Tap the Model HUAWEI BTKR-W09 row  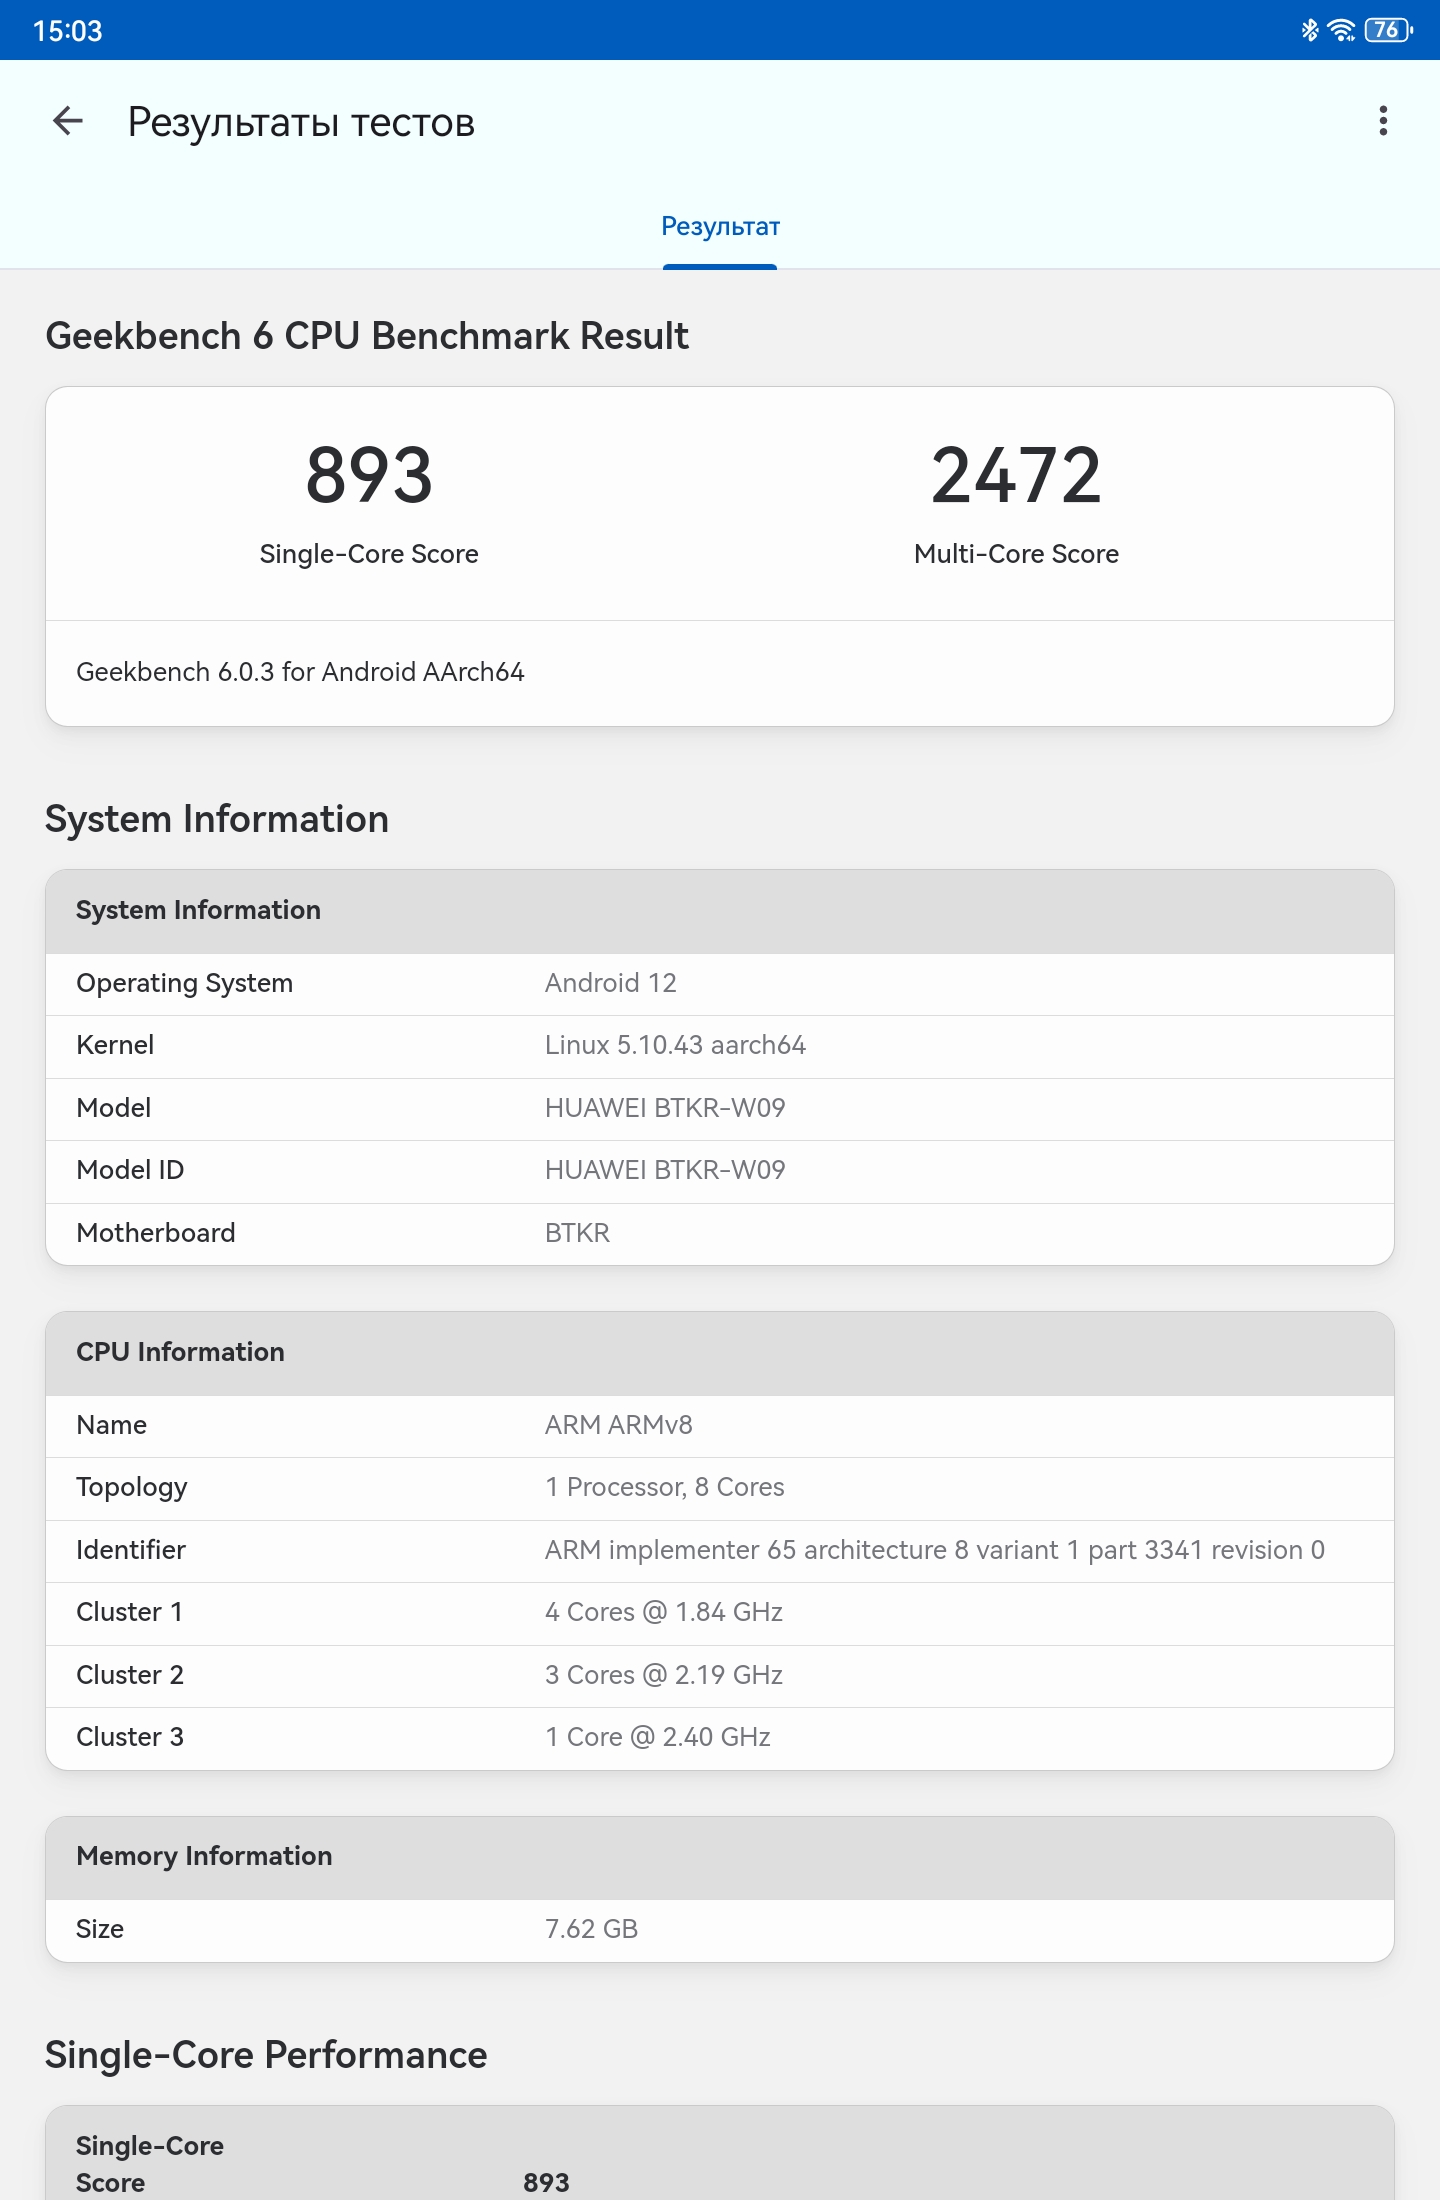pyautogui.click(x=720, y=1109)
